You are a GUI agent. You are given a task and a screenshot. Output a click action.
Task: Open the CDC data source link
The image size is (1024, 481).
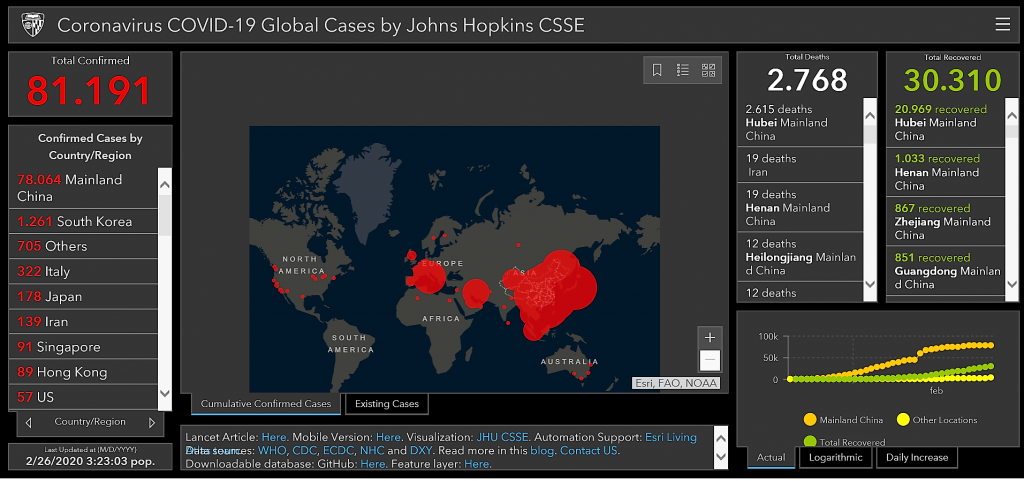click(304, 451)
